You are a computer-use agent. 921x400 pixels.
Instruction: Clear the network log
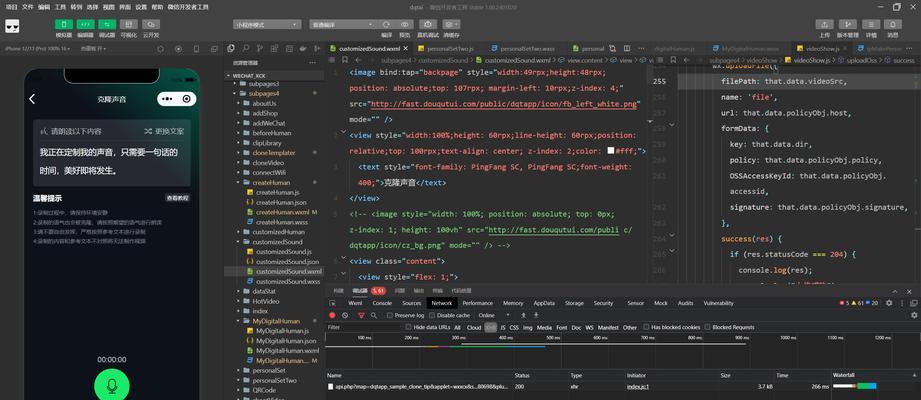(x=345, y=315)
